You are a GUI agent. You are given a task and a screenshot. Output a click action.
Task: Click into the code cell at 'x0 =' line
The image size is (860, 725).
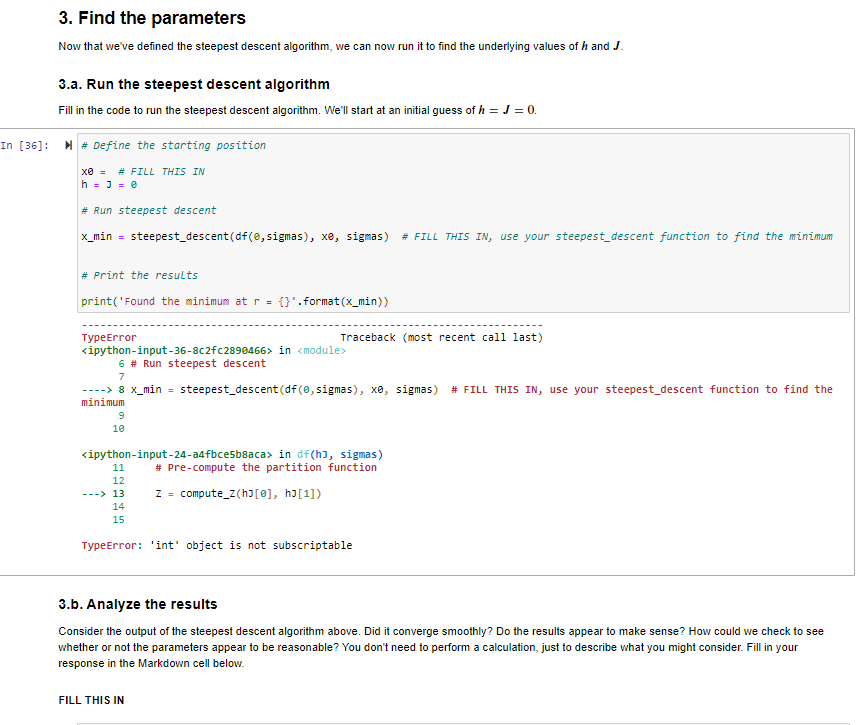143,172
